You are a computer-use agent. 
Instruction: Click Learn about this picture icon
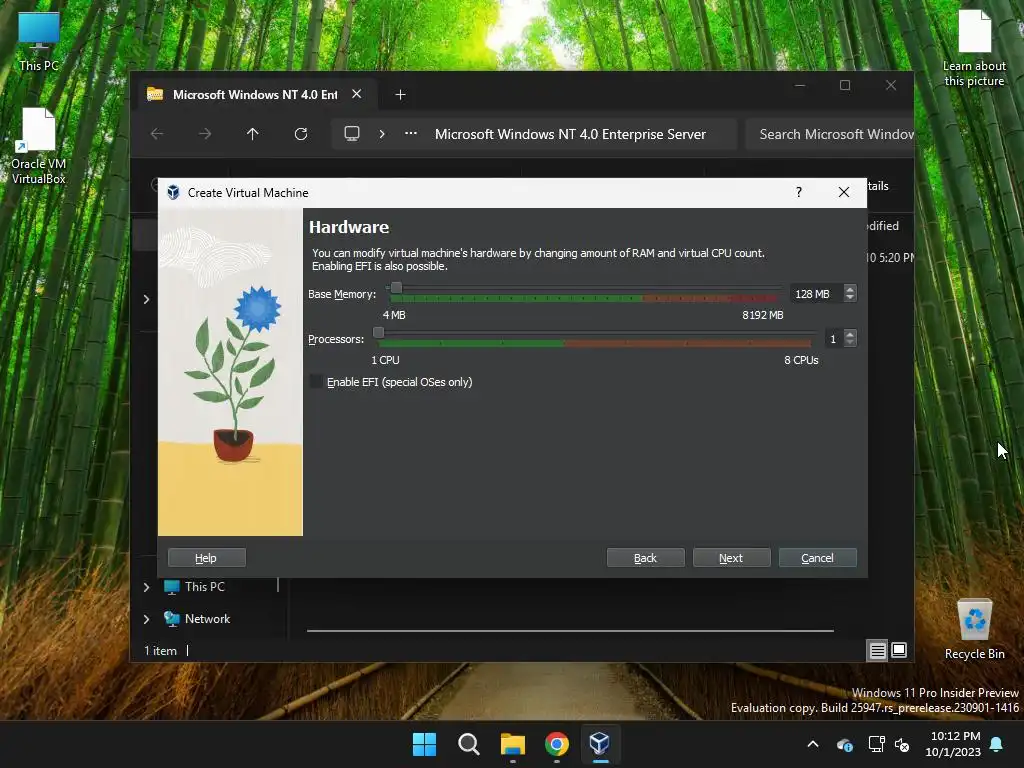(974, 49)
